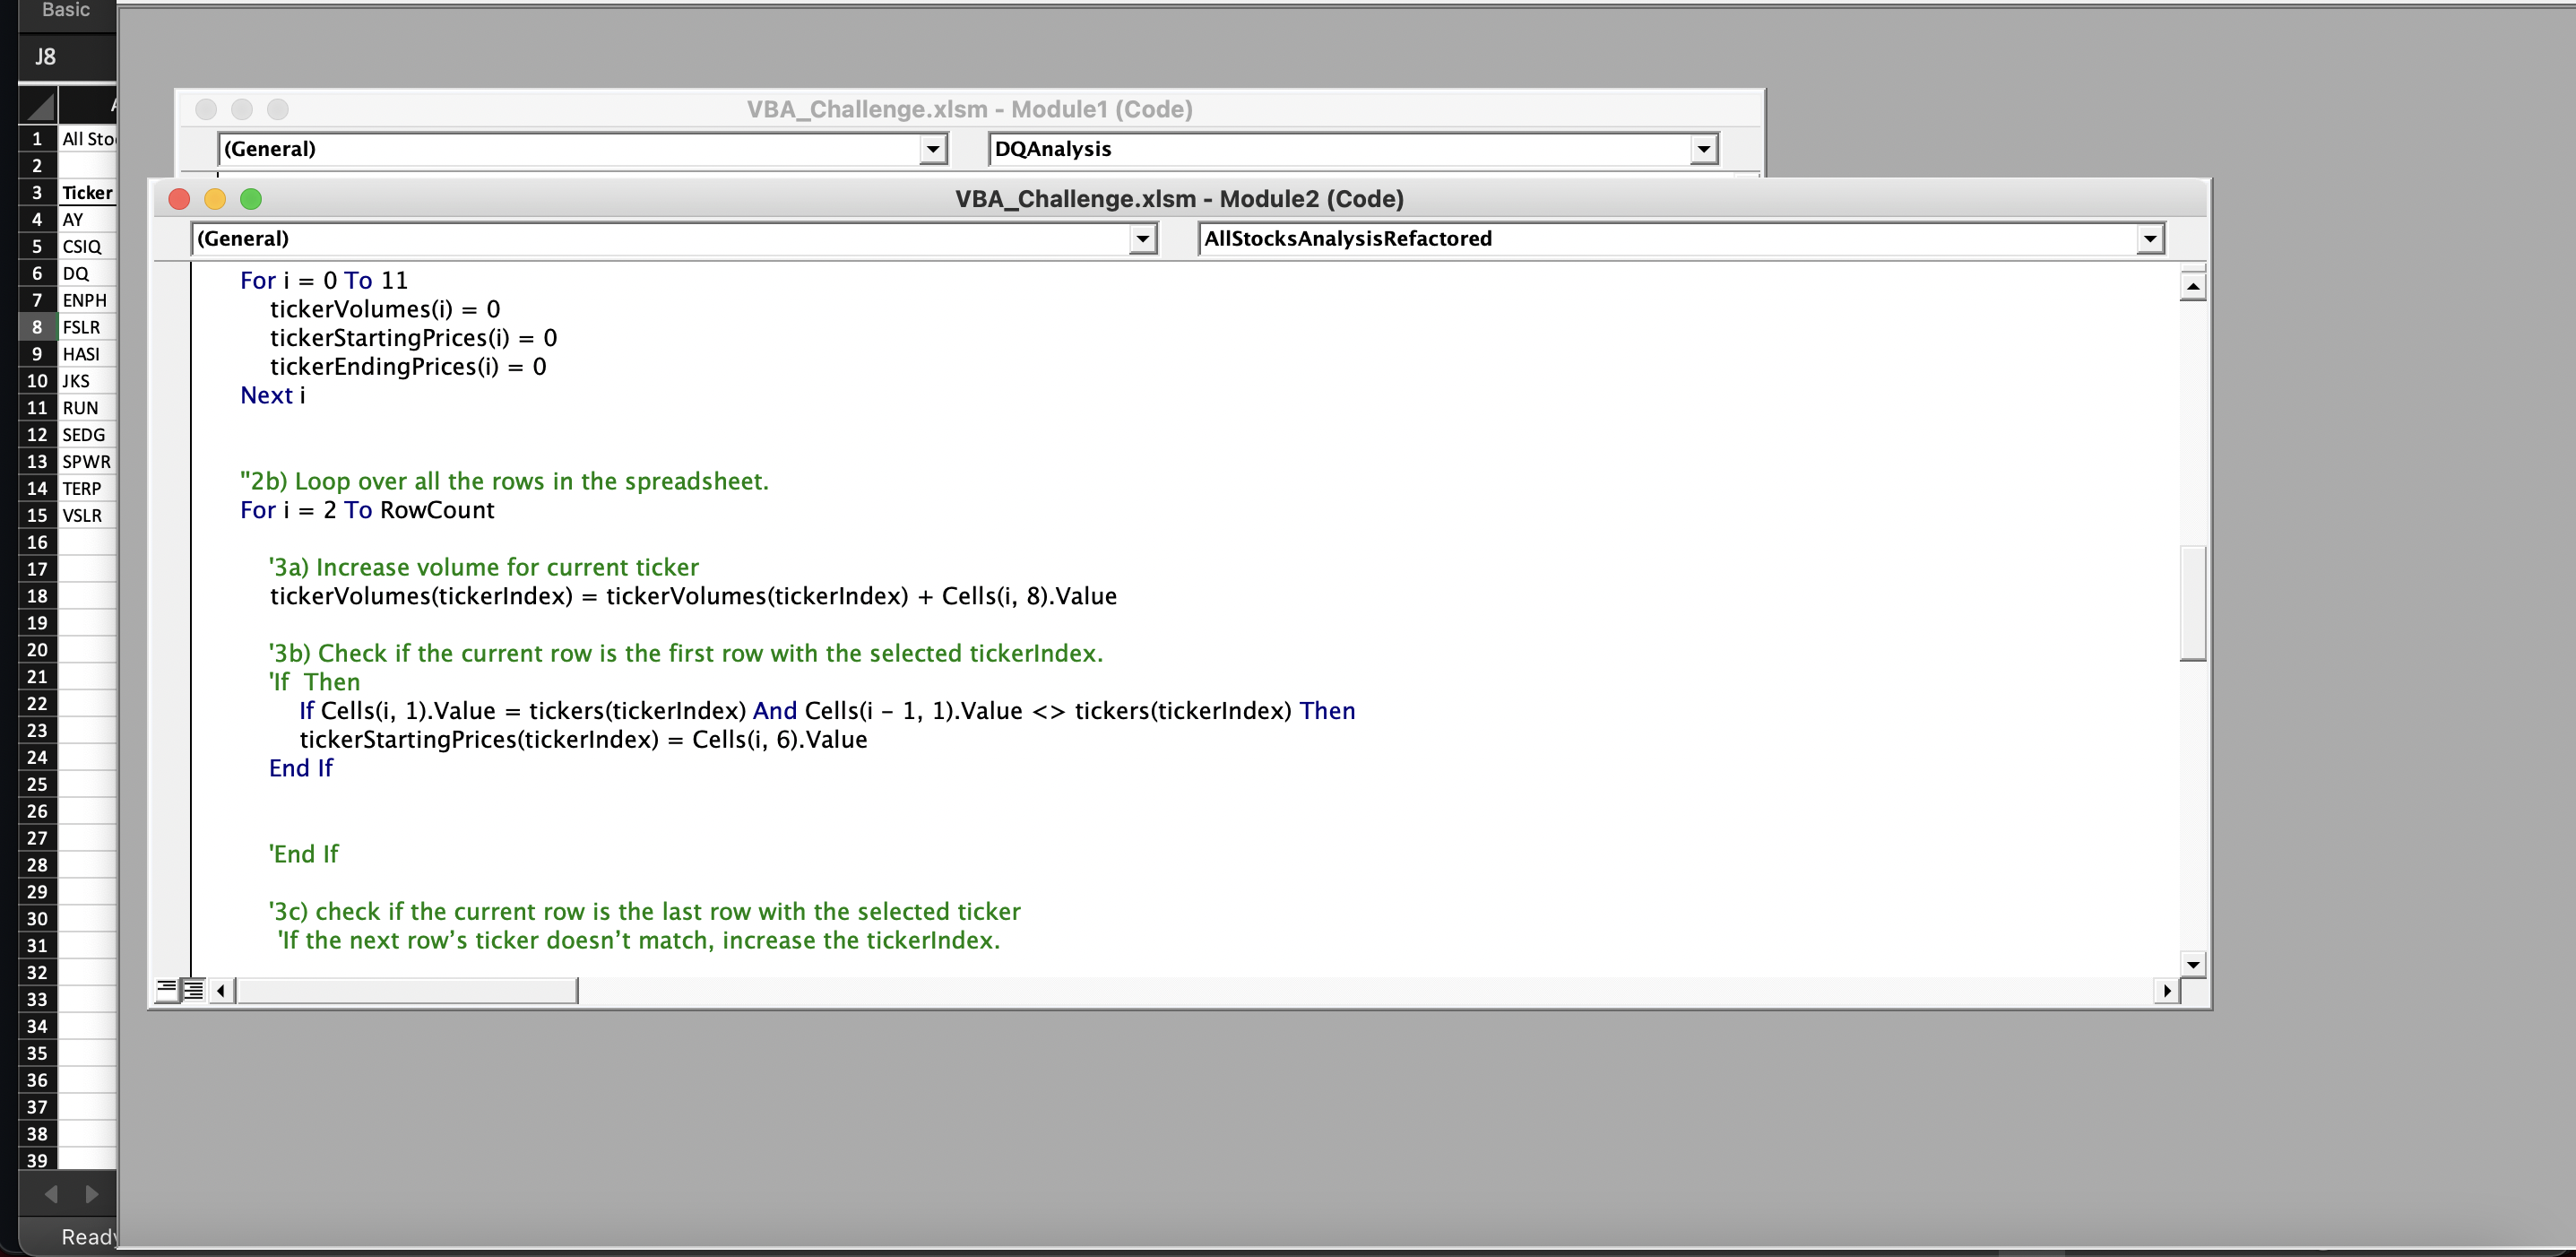Click the Module2 vertical scrollbar thumb

2192,603
